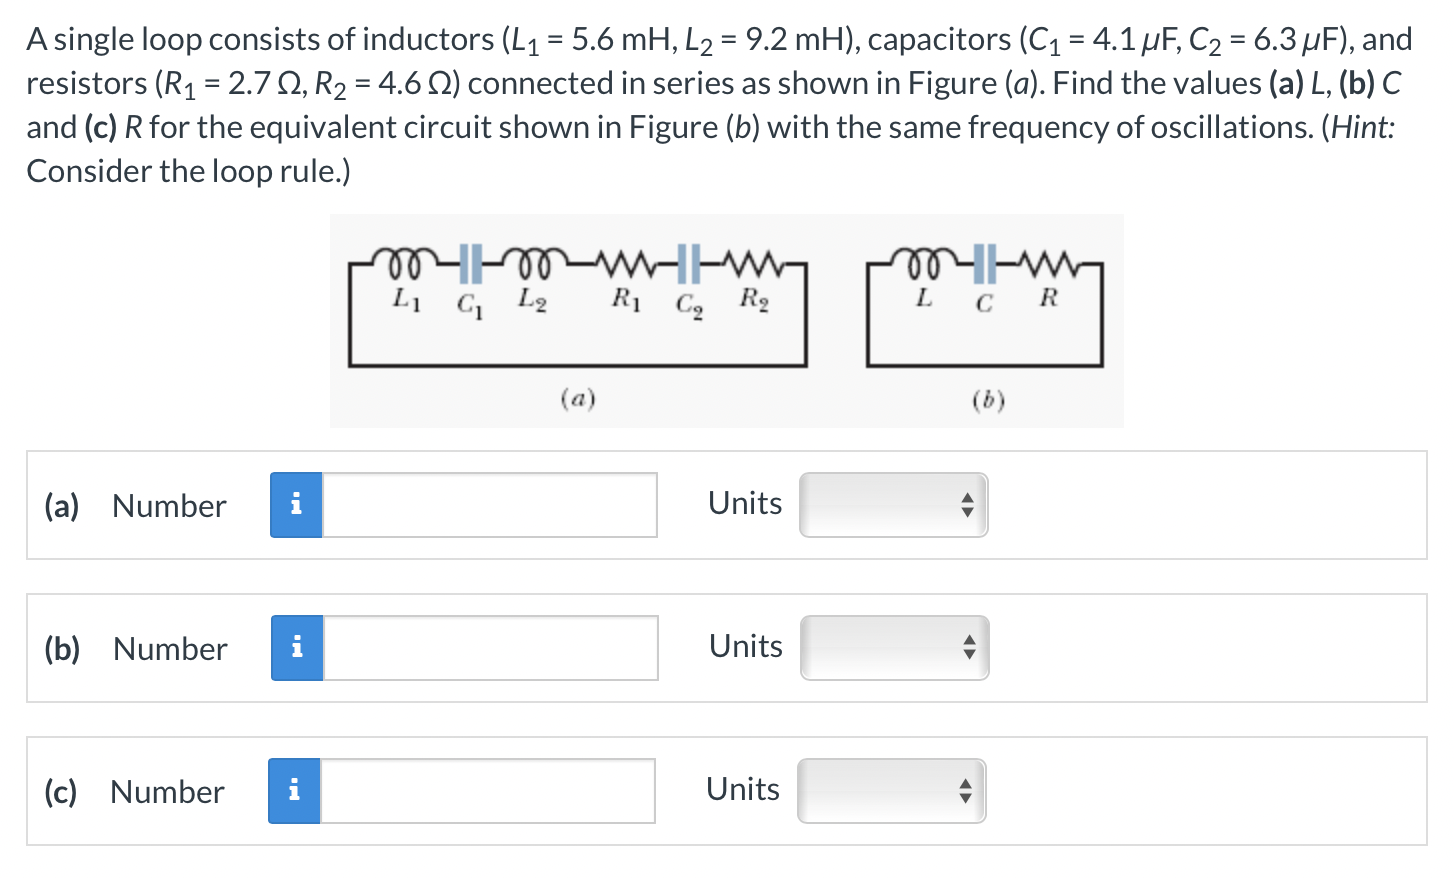Click the stepper arrows beside part (a) Units
The width and height of the screenshot is (1454, 878).
pos(967,505)
